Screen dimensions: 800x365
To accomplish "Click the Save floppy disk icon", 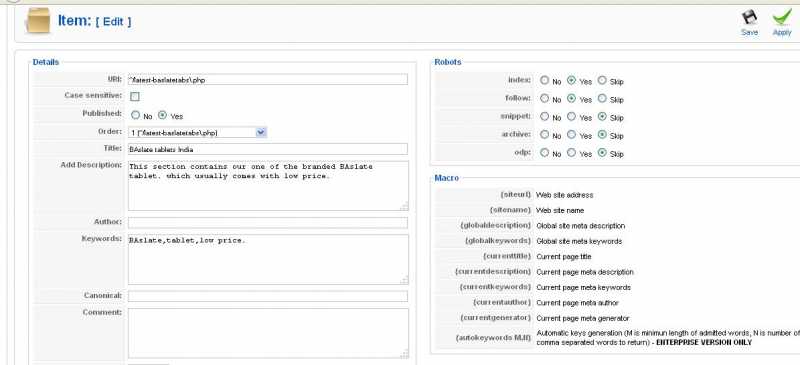I will [749, 18].
